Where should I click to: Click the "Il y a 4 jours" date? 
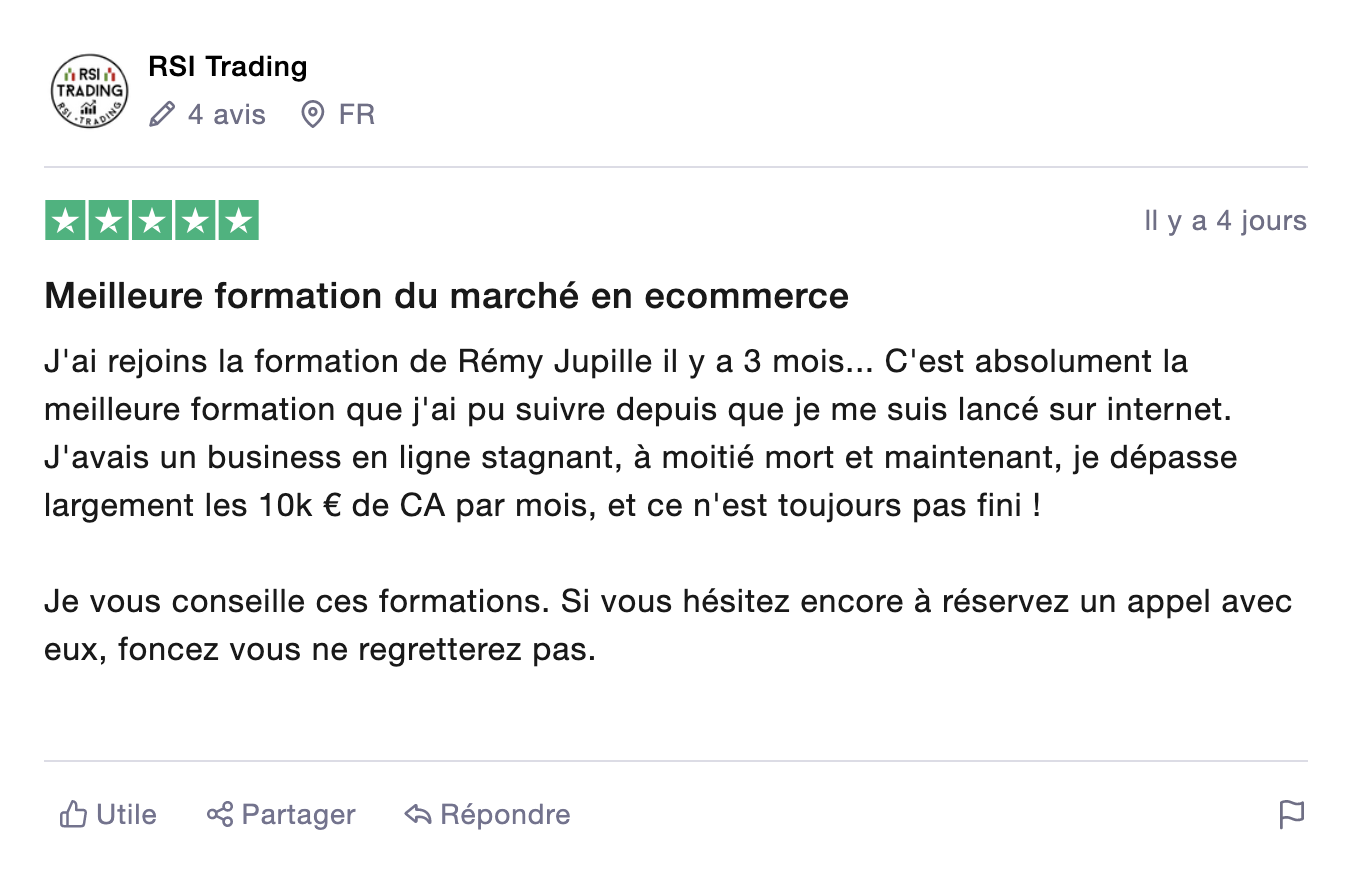pyautogui.click(x=1225, y=221)
